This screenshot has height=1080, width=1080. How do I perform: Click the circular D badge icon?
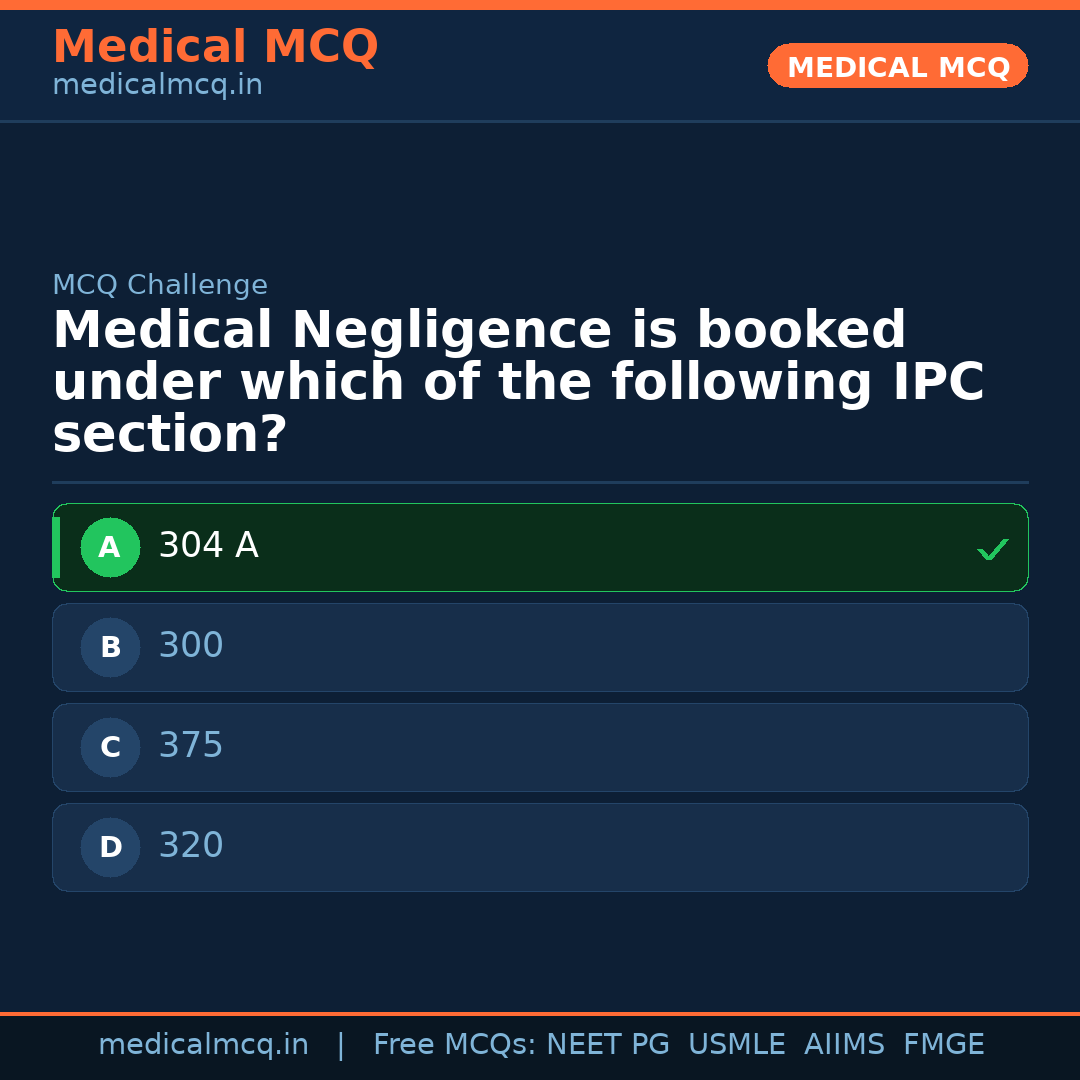coord(110,847)
